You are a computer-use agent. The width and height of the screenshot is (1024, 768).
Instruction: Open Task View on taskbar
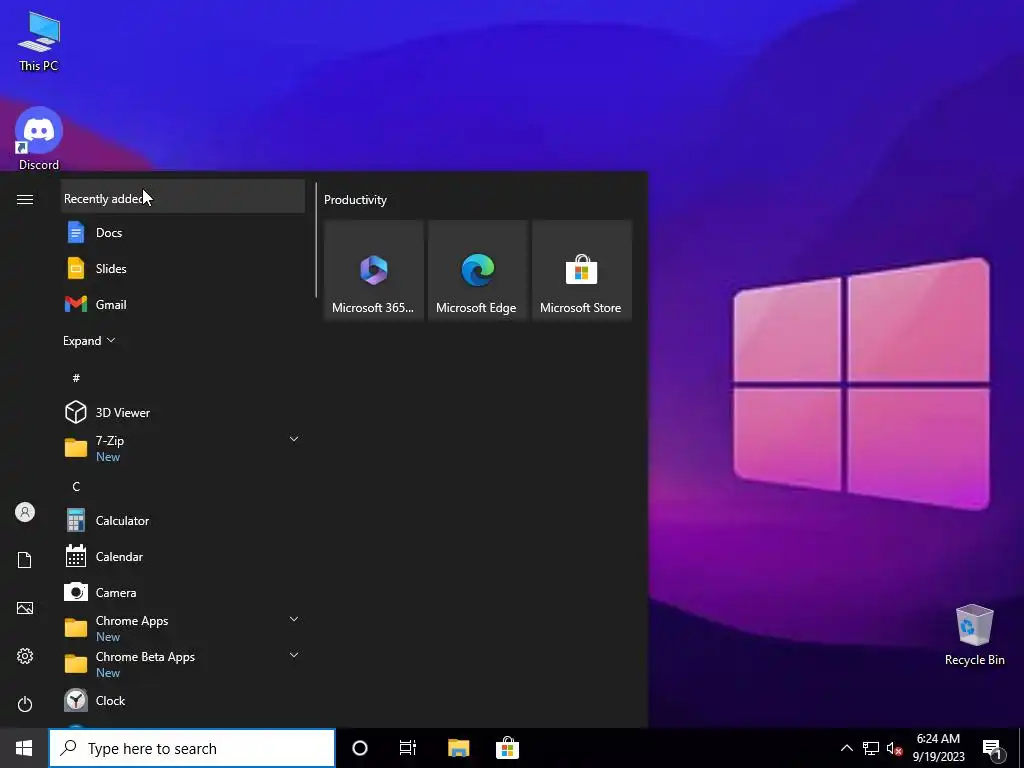click(408, 748)
